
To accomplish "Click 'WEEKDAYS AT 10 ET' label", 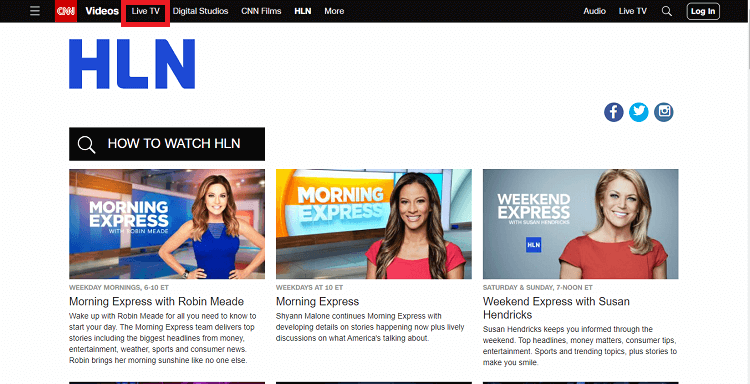I will click(309, 288).
